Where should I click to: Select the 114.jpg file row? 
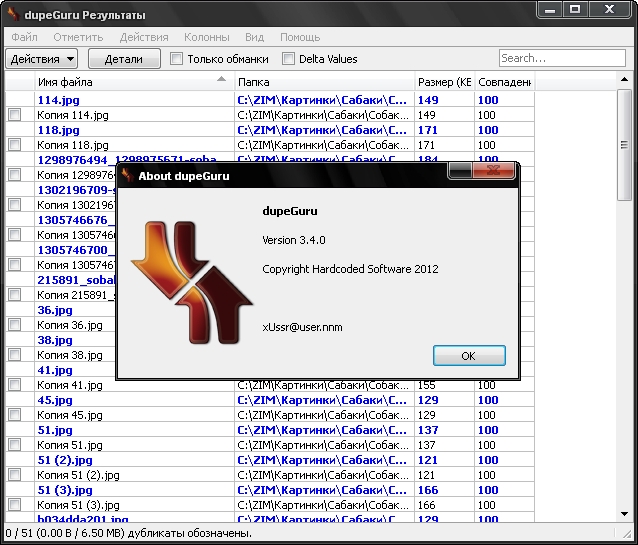[x=270, y=100]
